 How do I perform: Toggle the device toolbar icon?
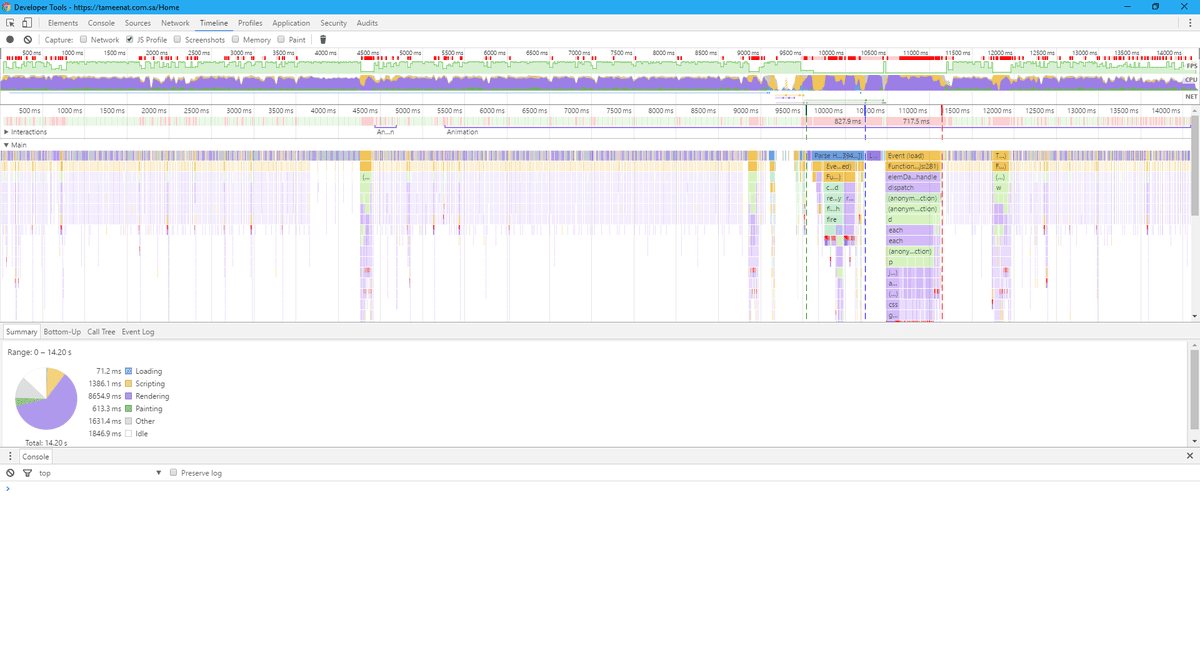coord(26,22)
